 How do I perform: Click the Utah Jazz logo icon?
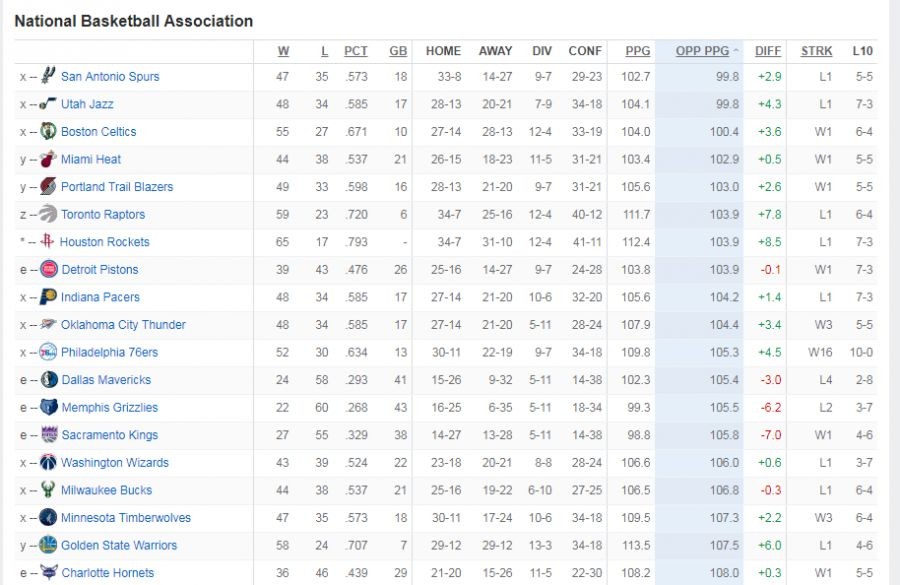[x=49, y=104]
